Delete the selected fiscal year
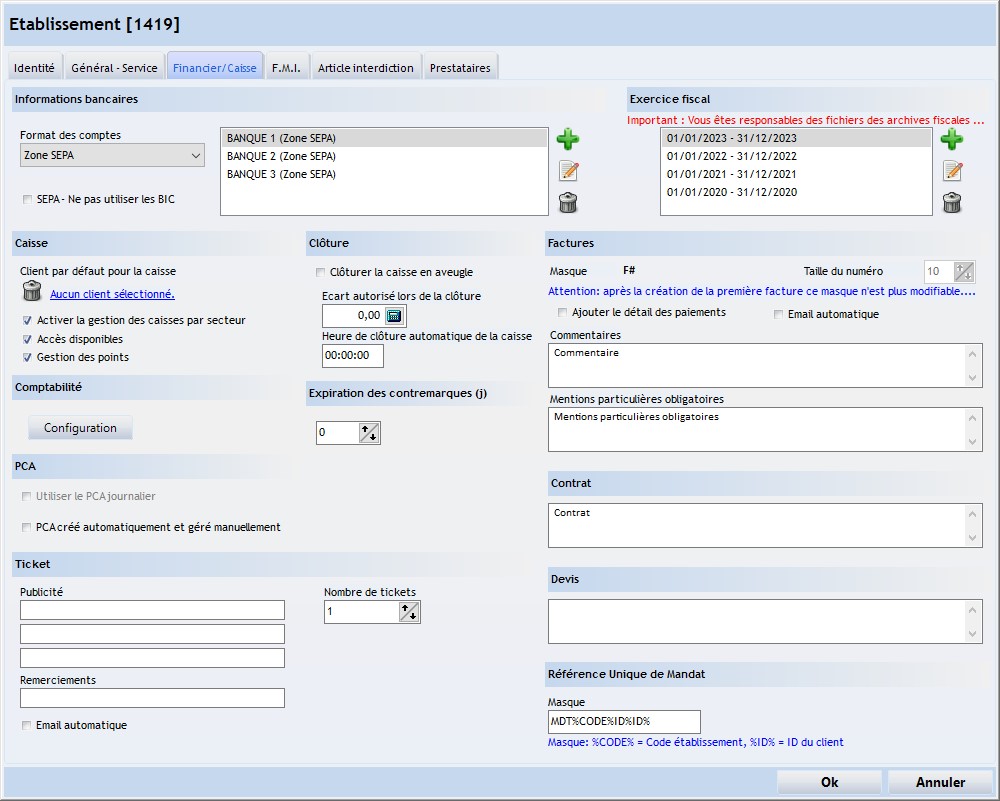The image size is (1000, 801). coord(952,203)
